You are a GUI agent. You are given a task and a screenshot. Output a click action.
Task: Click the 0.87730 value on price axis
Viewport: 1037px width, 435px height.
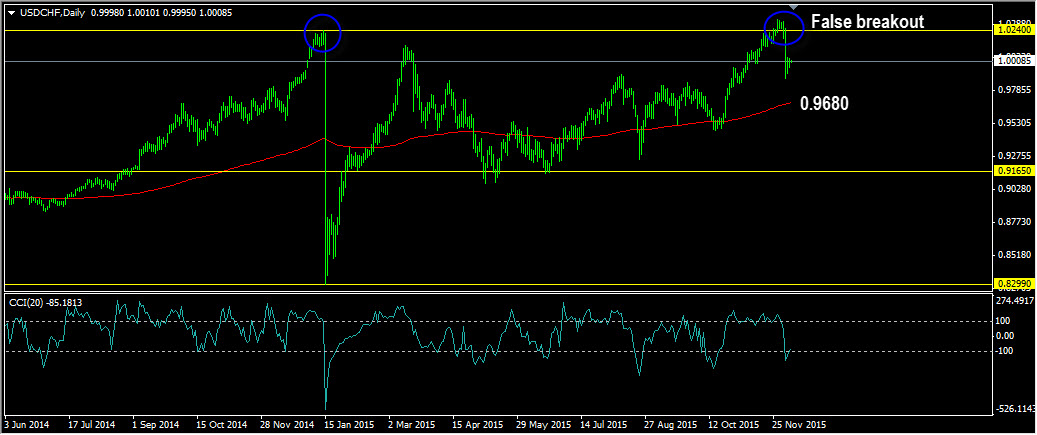click(1014, 222)
